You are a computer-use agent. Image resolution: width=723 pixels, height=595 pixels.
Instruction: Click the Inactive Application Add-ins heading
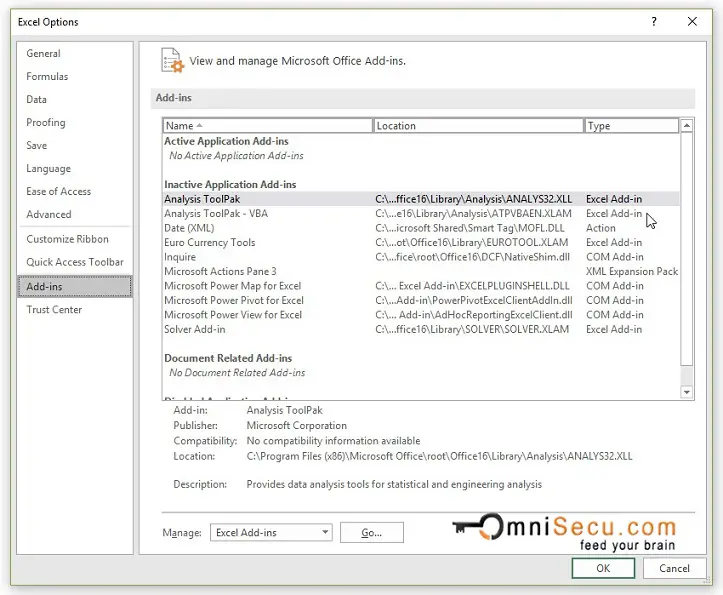pos(230,184)
